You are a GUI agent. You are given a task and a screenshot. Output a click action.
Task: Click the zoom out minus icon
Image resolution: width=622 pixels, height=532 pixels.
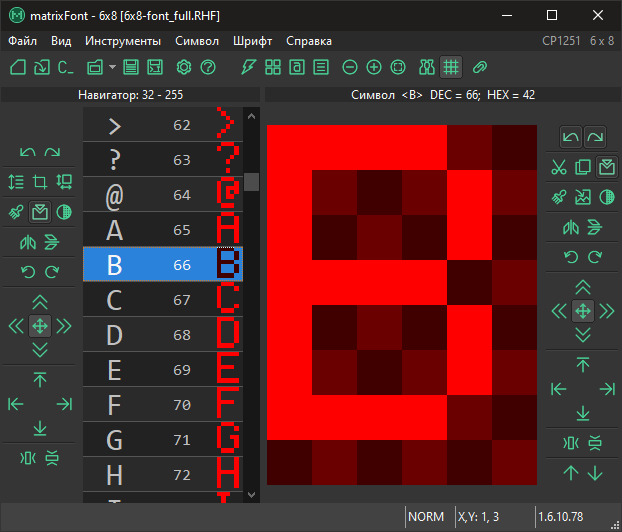point(350,67)
